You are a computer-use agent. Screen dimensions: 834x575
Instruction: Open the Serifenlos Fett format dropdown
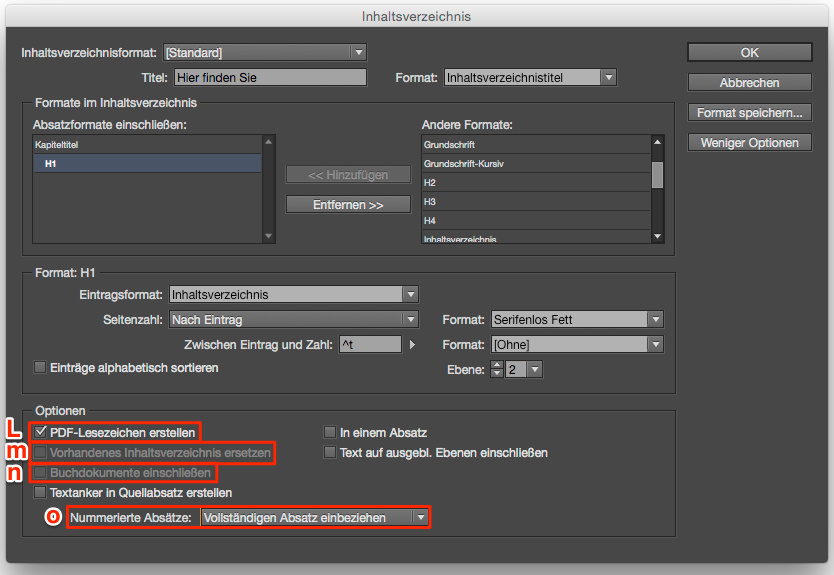[x=577, y=320]
